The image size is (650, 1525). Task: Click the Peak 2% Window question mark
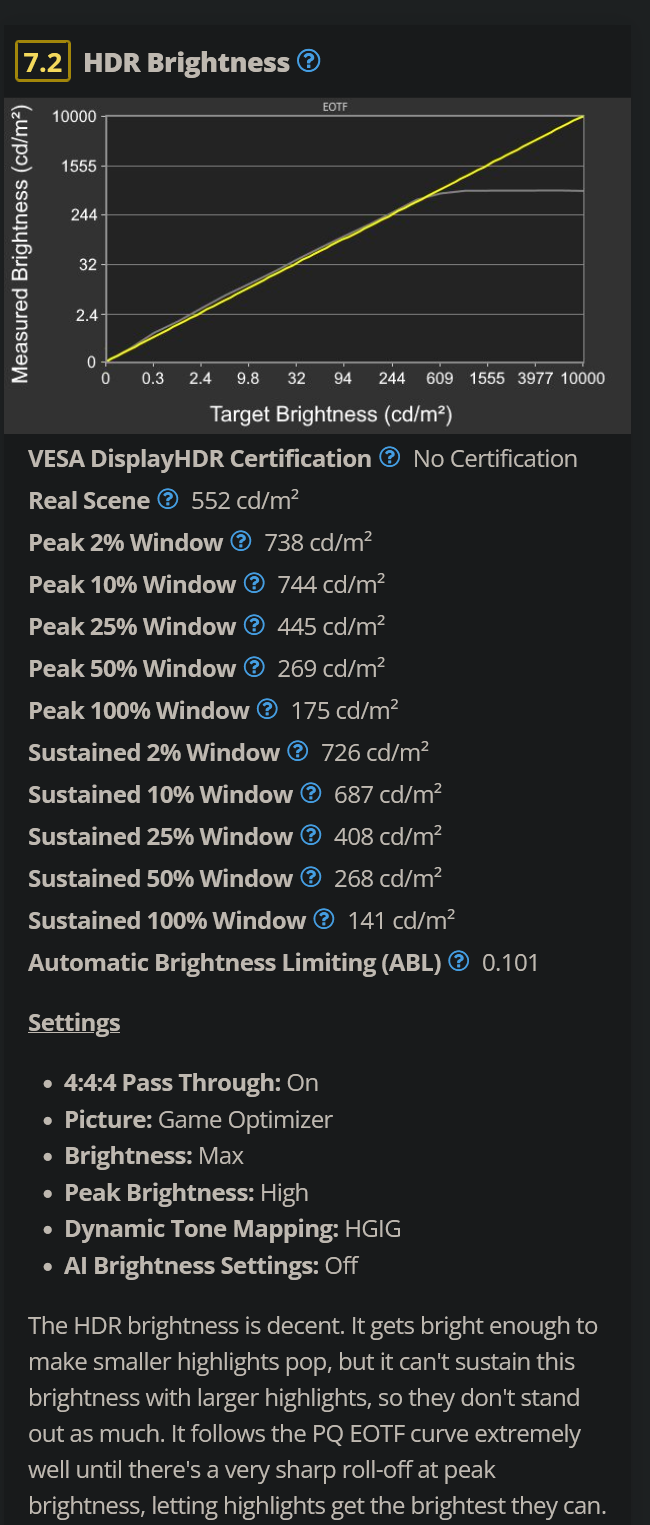[240, 540]
